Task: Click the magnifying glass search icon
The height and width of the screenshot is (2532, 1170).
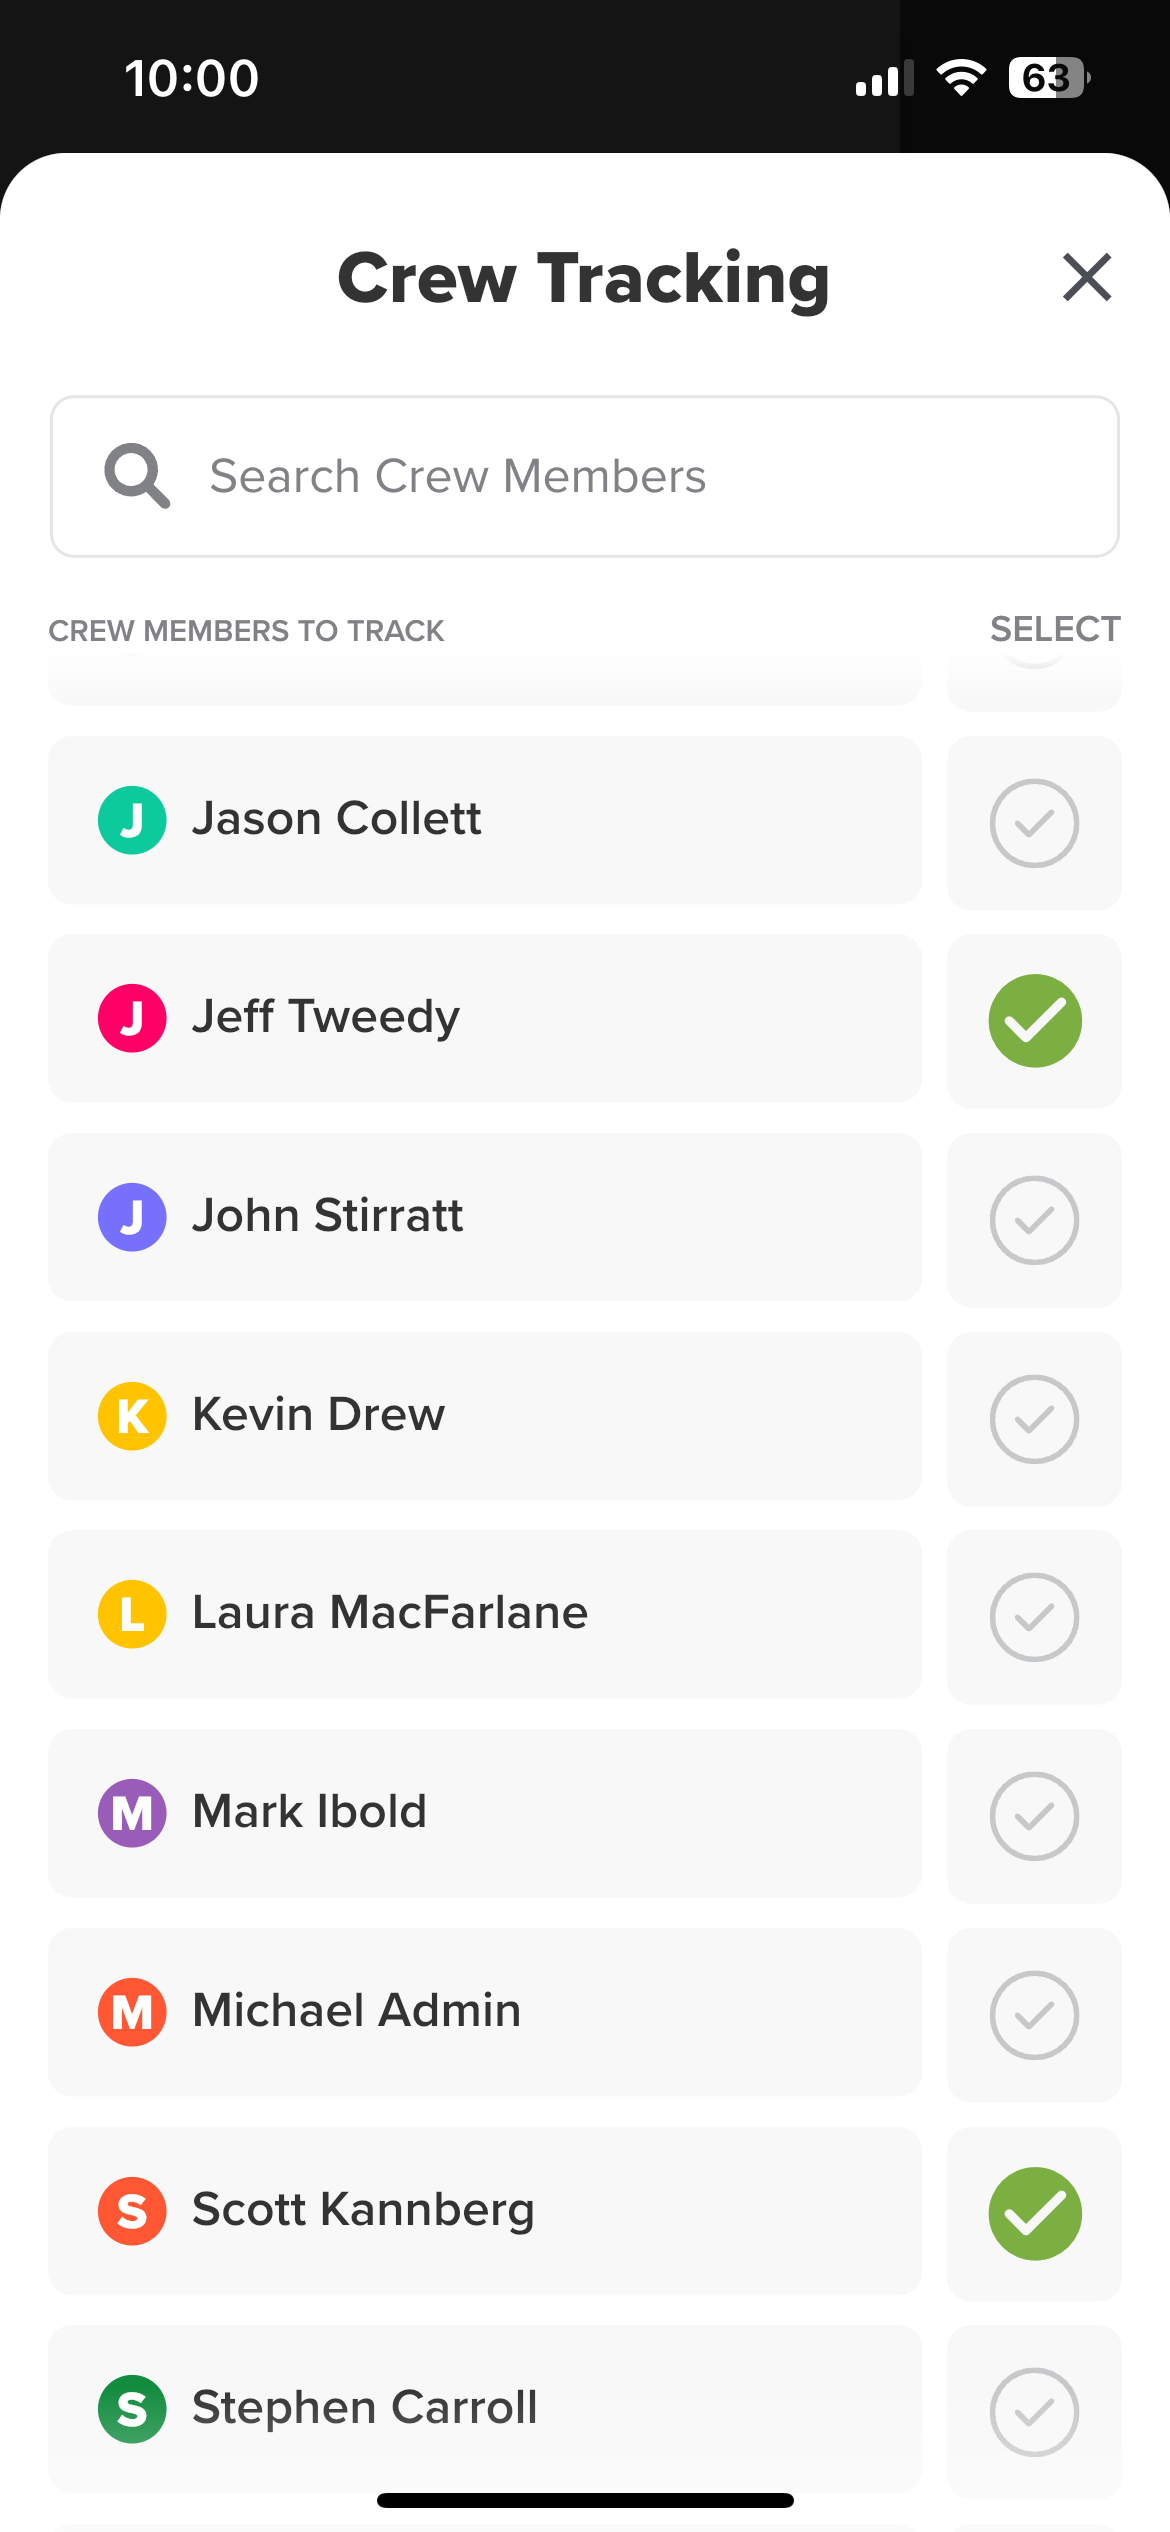Action: 137,476
